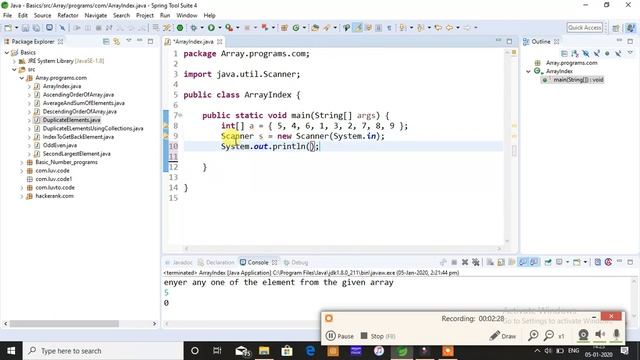Pause the screen recording

click(340, 336)
